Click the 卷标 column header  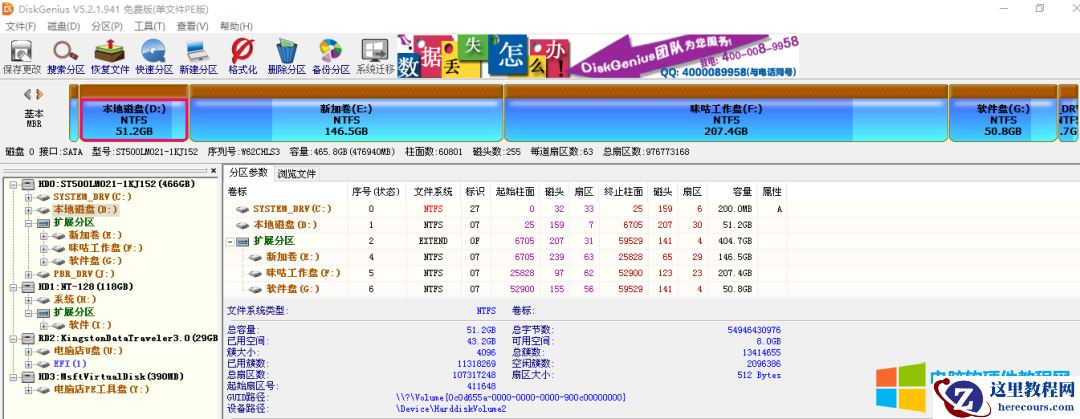point(286,192)
